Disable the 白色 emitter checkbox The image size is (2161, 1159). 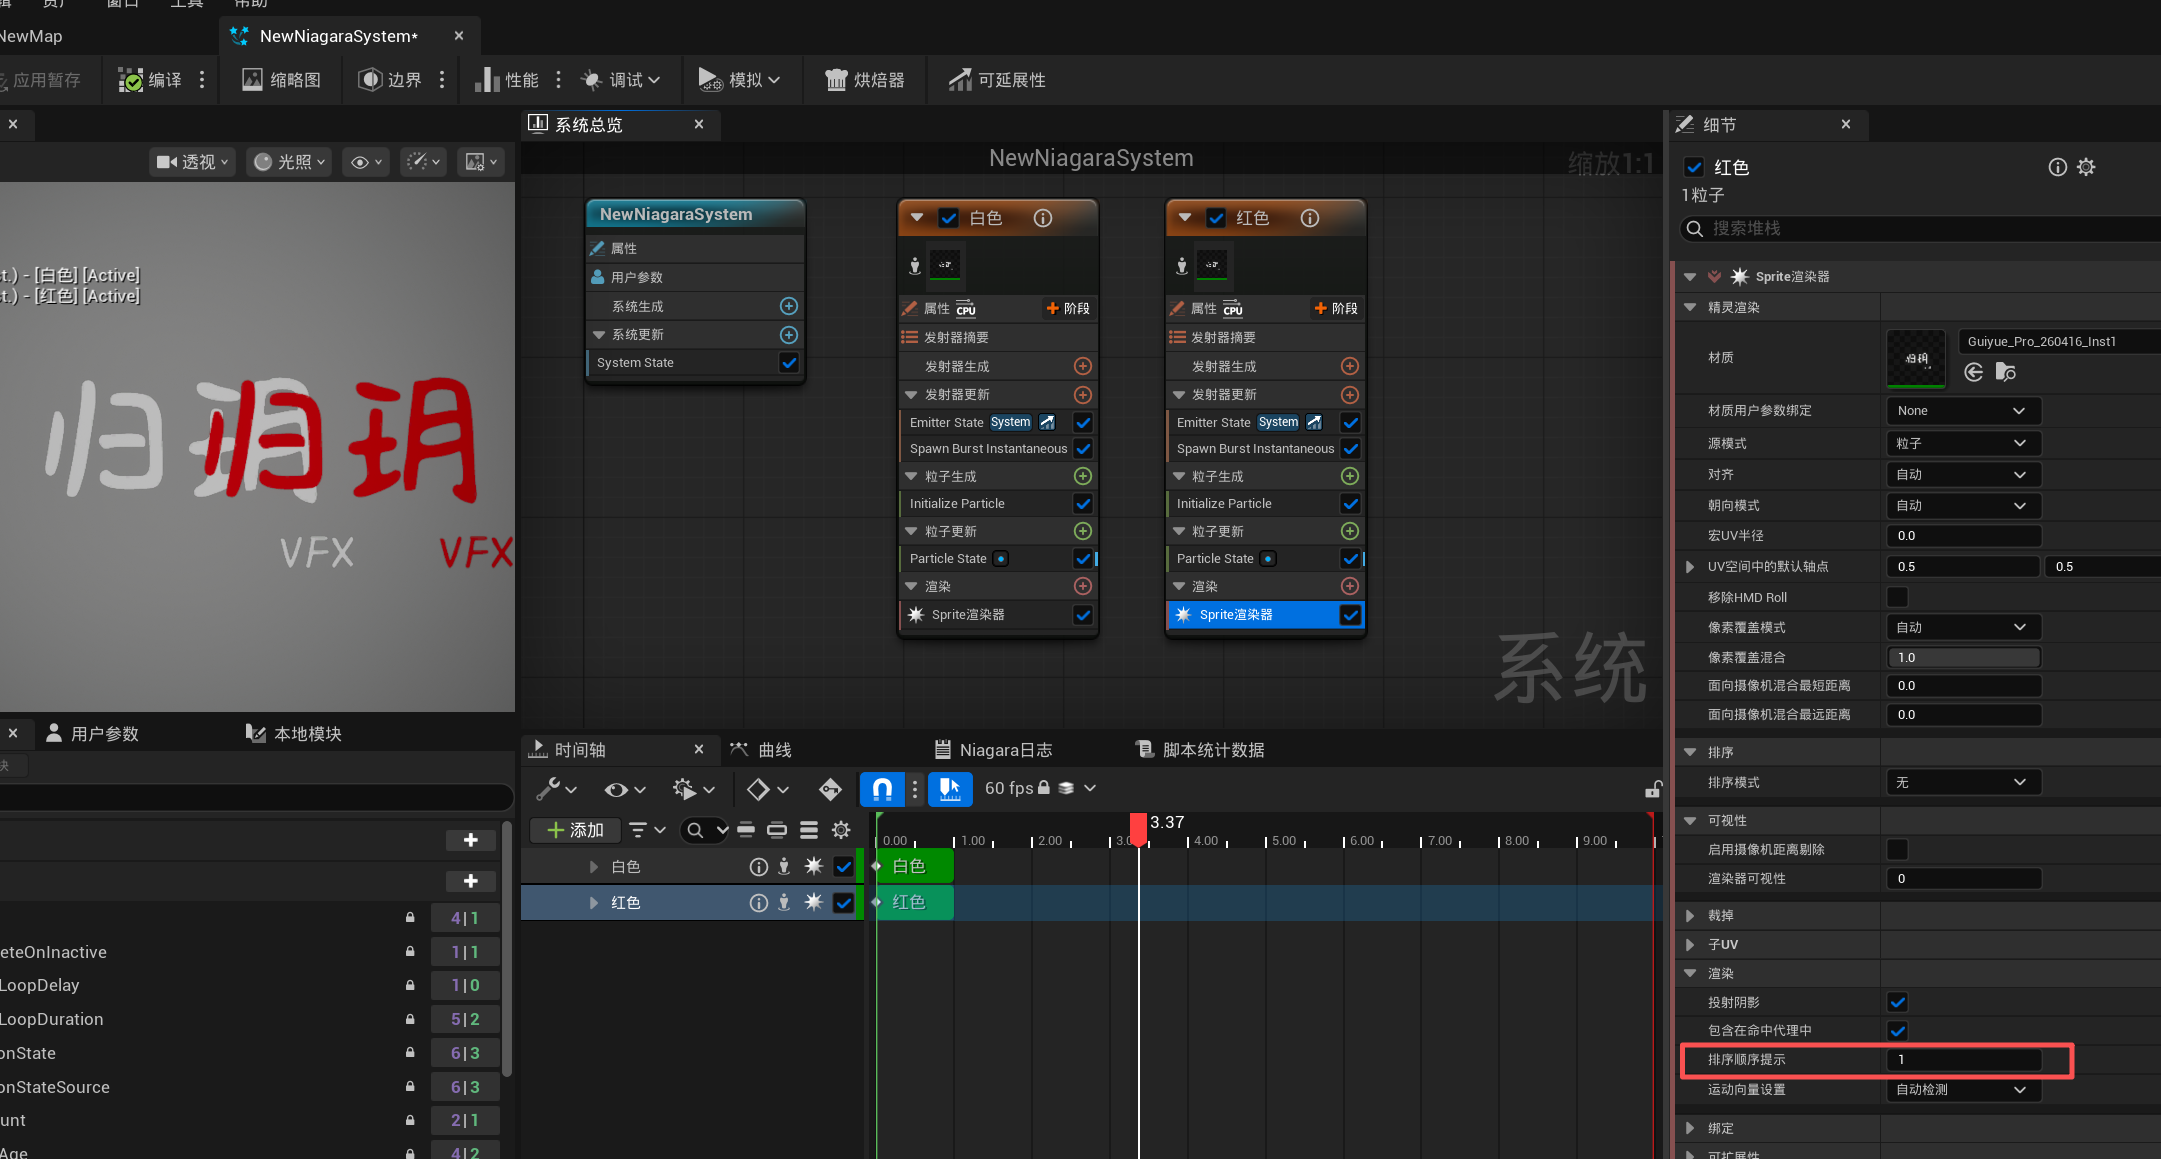tap(949, 218)
